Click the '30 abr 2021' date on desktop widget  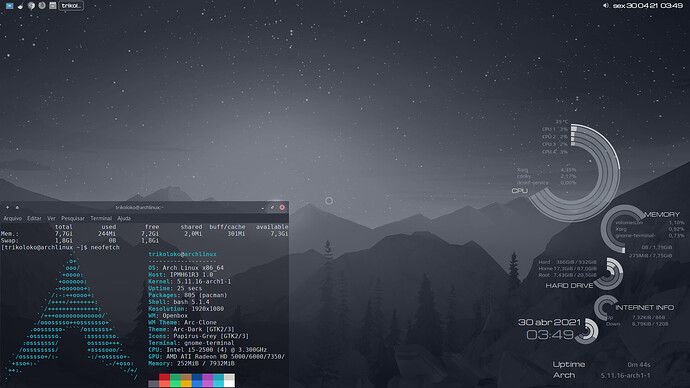(550, 322)
